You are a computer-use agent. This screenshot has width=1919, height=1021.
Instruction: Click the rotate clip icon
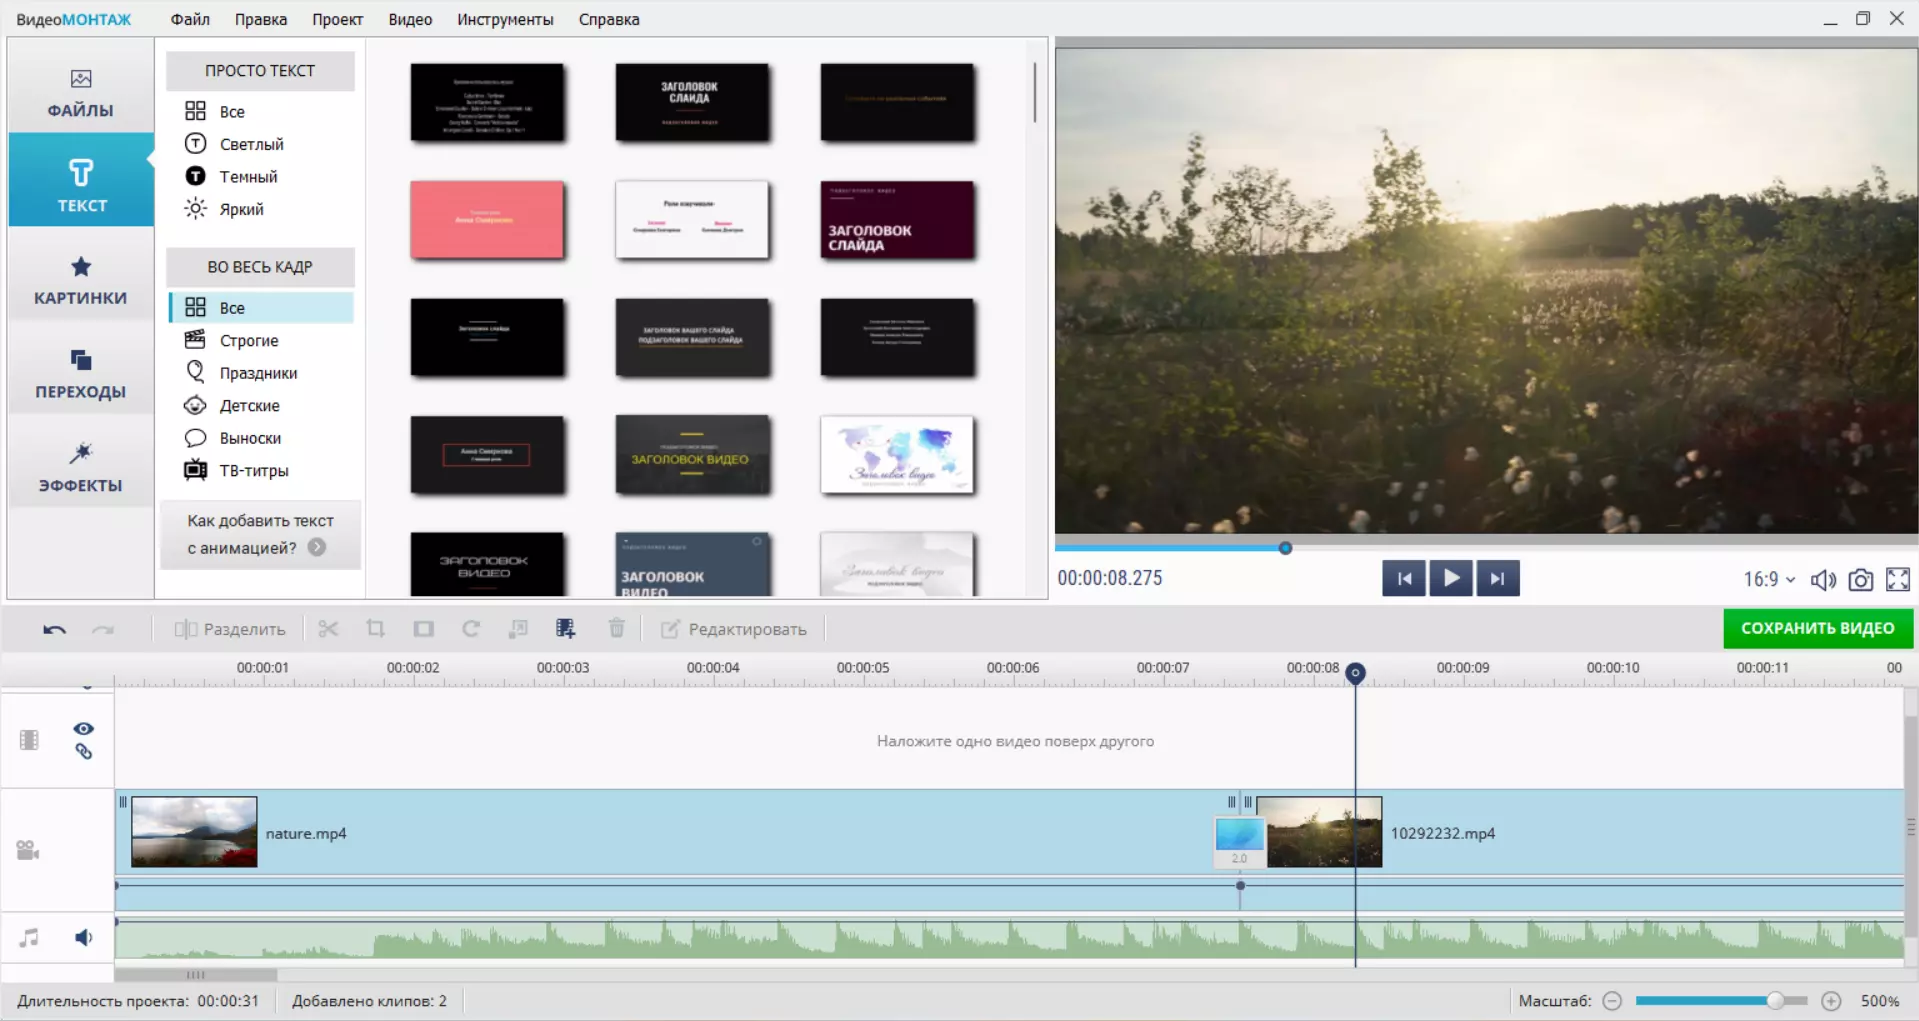(x=471, y=629)
